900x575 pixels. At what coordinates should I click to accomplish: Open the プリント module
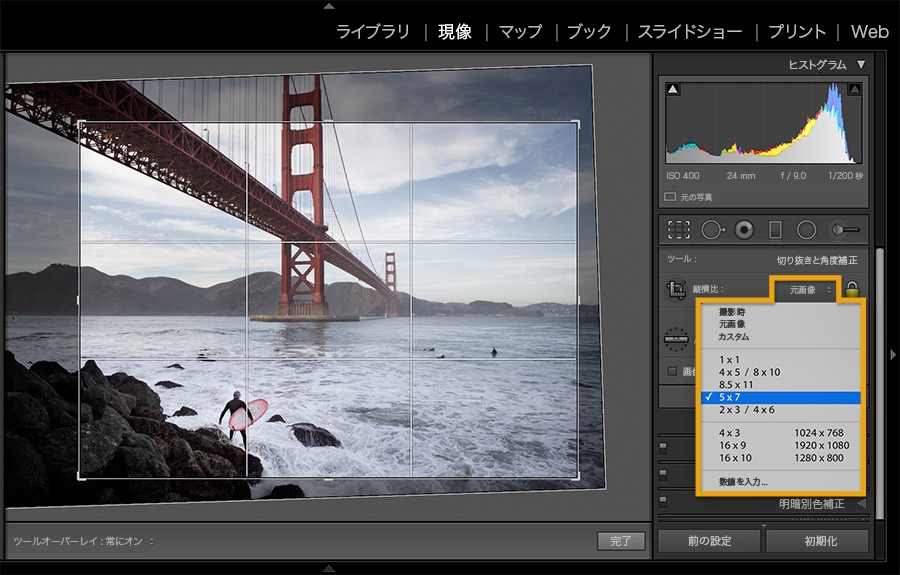point(797,32)
